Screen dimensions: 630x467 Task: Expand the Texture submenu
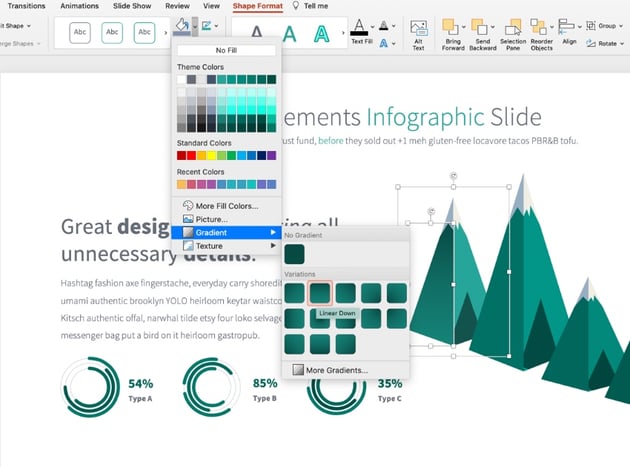[209, 245]
